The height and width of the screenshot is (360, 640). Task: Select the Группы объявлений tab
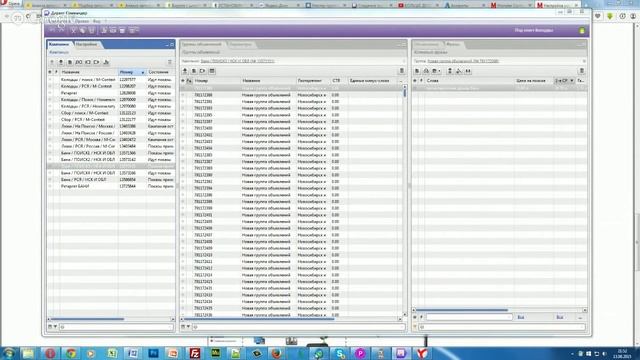click(202, 44)
